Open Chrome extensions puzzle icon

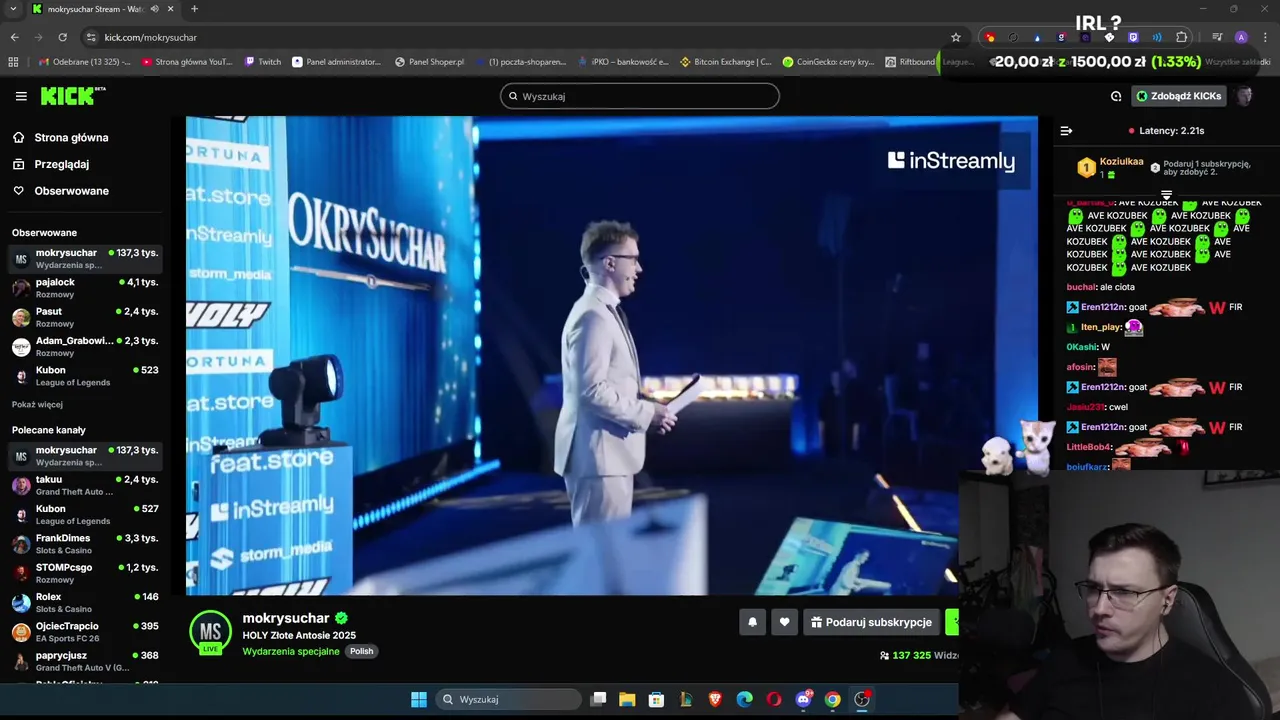point(1182,37)
